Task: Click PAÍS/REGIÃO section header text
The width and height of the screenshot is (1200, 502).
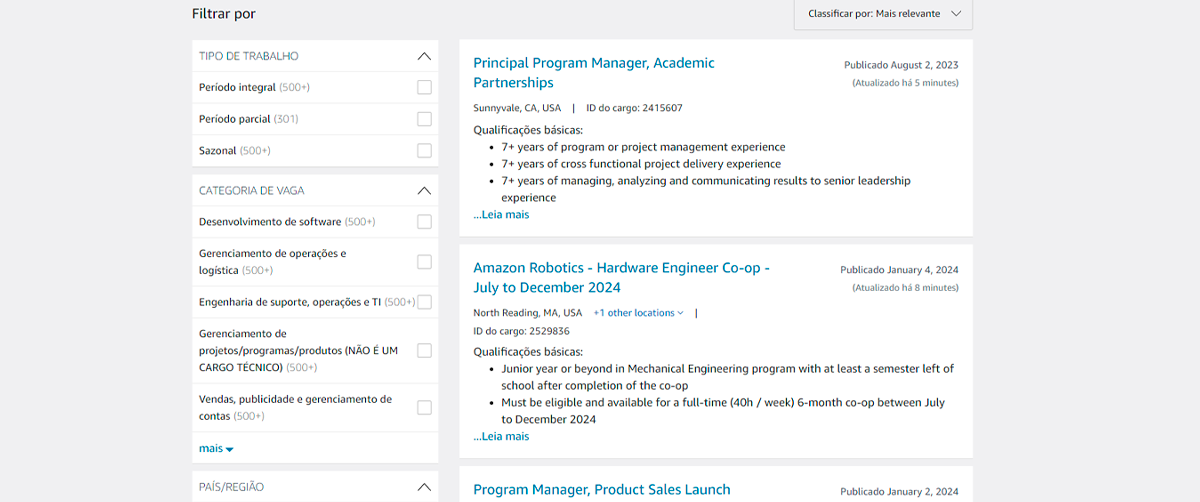Action: click(232, 487)
